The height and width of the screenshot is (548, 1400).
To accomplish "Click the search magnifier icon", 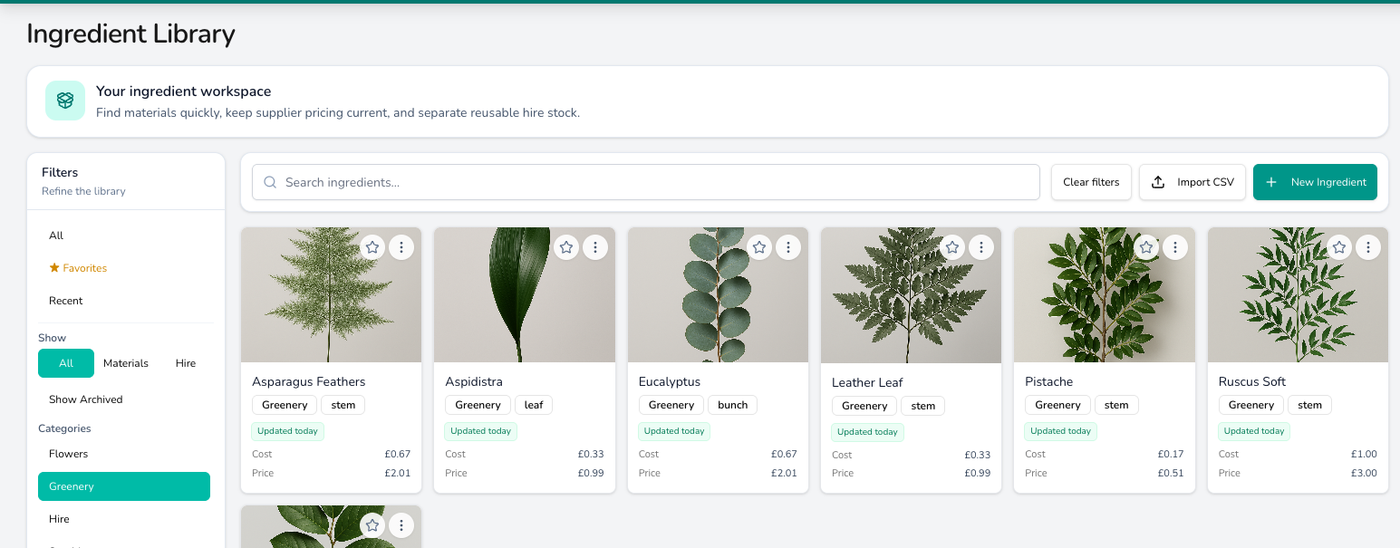I will (270, 182).
